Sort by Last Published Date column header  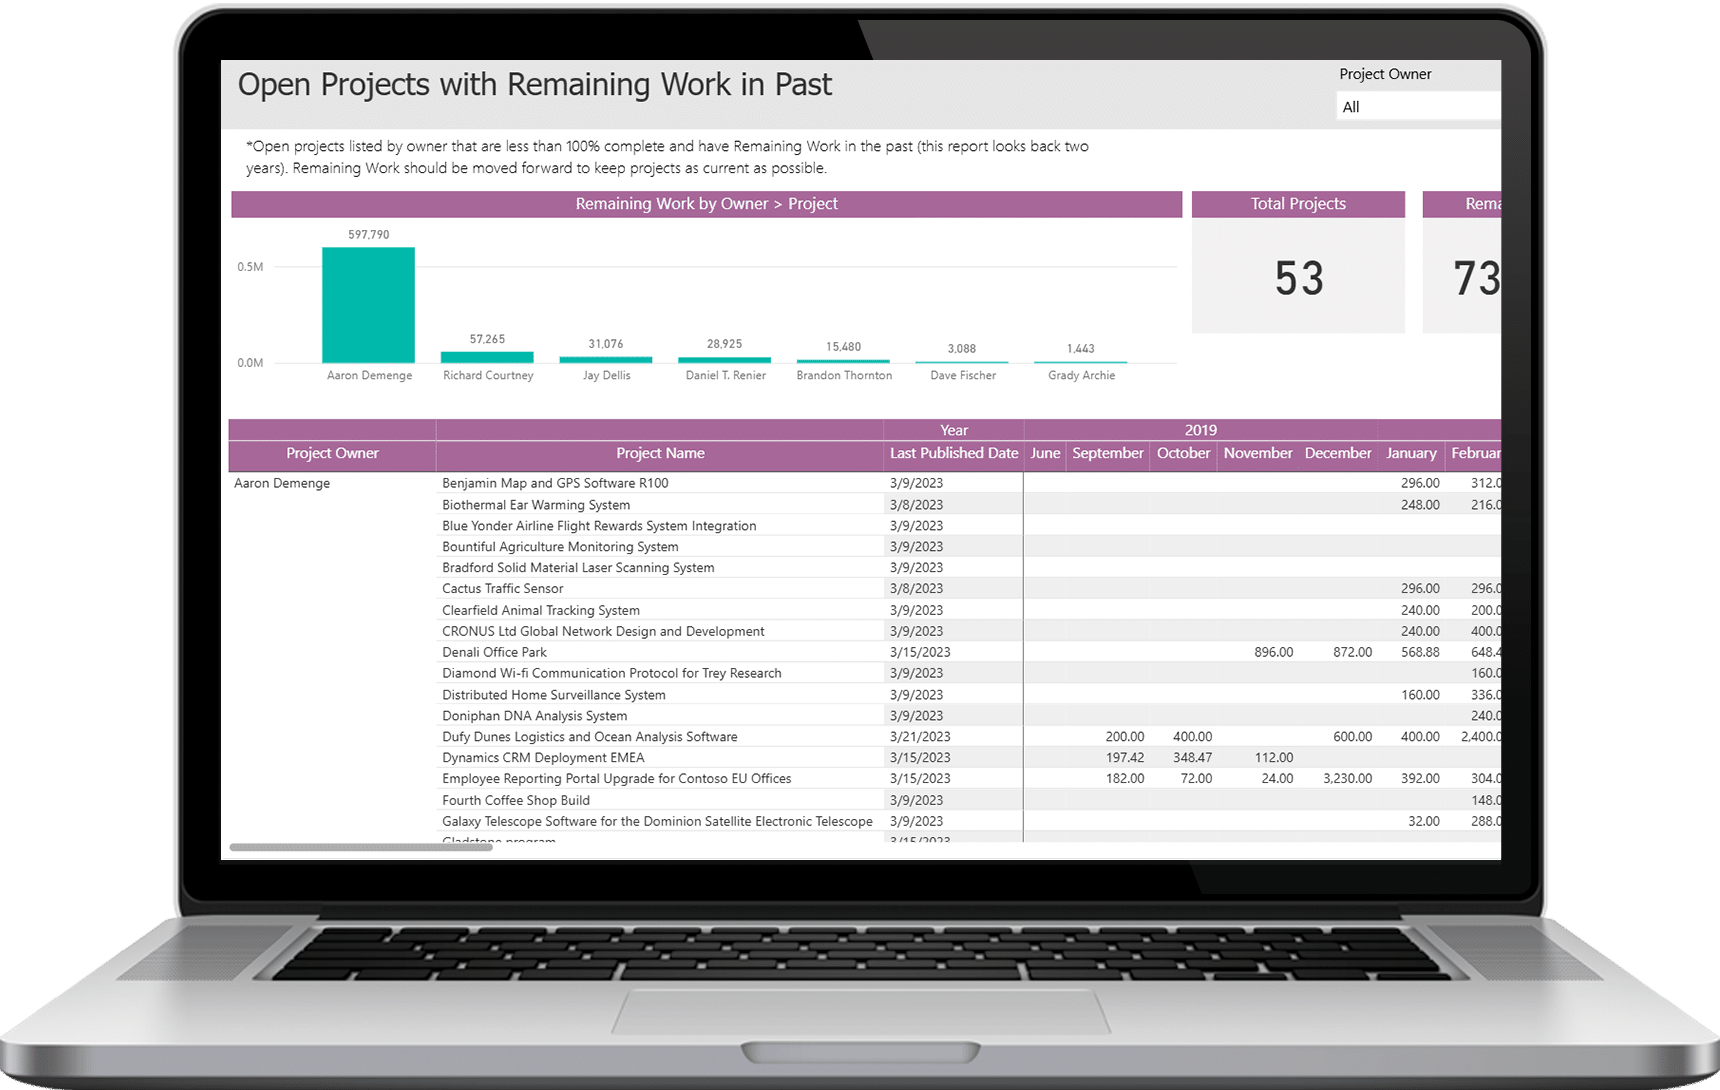tap(953, 454)
